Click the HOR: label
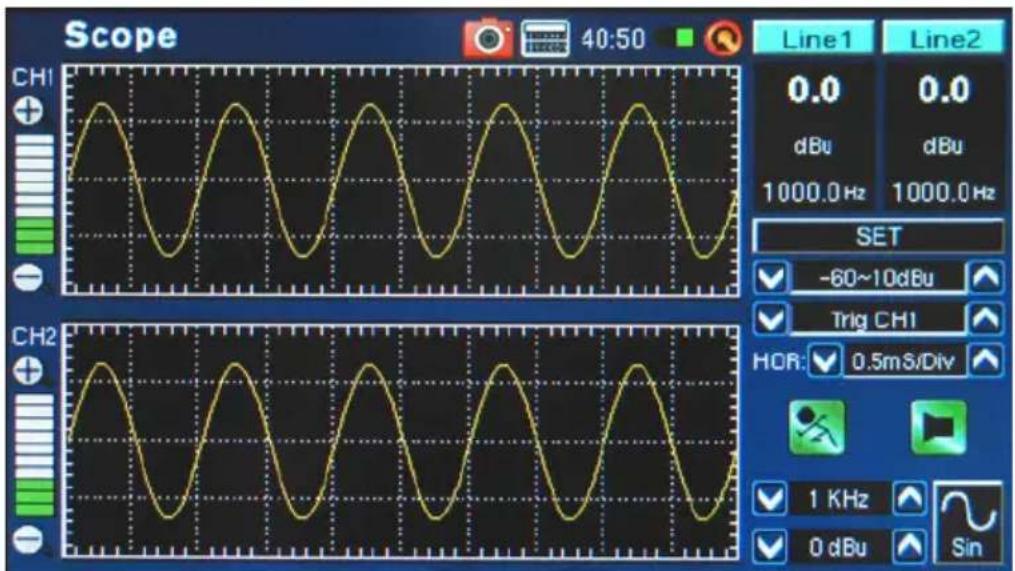1015x571 pixels. click(779, 361)
